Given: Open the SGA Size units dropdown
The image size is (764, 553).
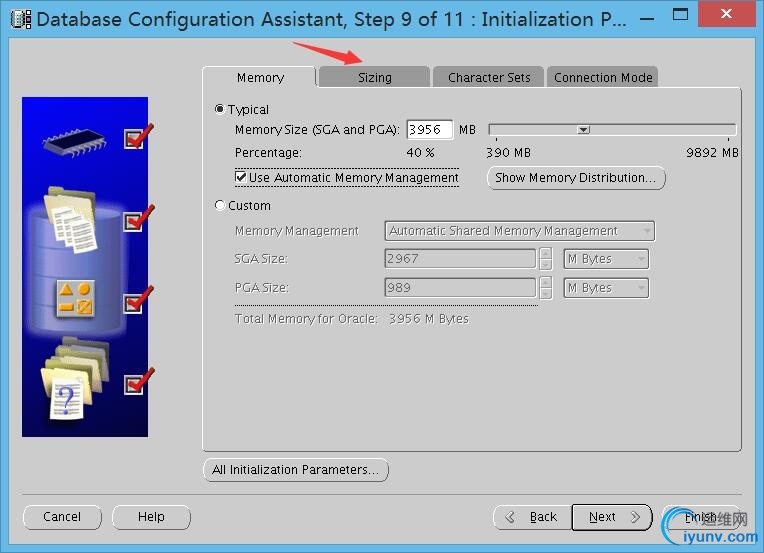Looking at the screenshot, I should tap(606, 259).
